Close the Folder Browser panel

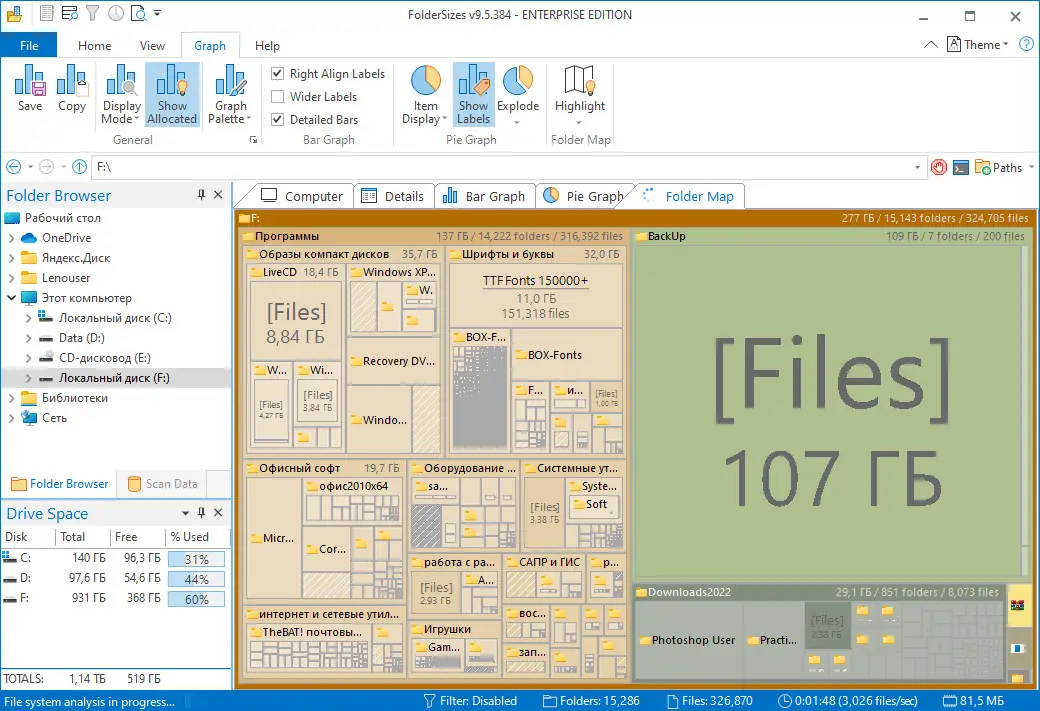[x=218, y=194]
